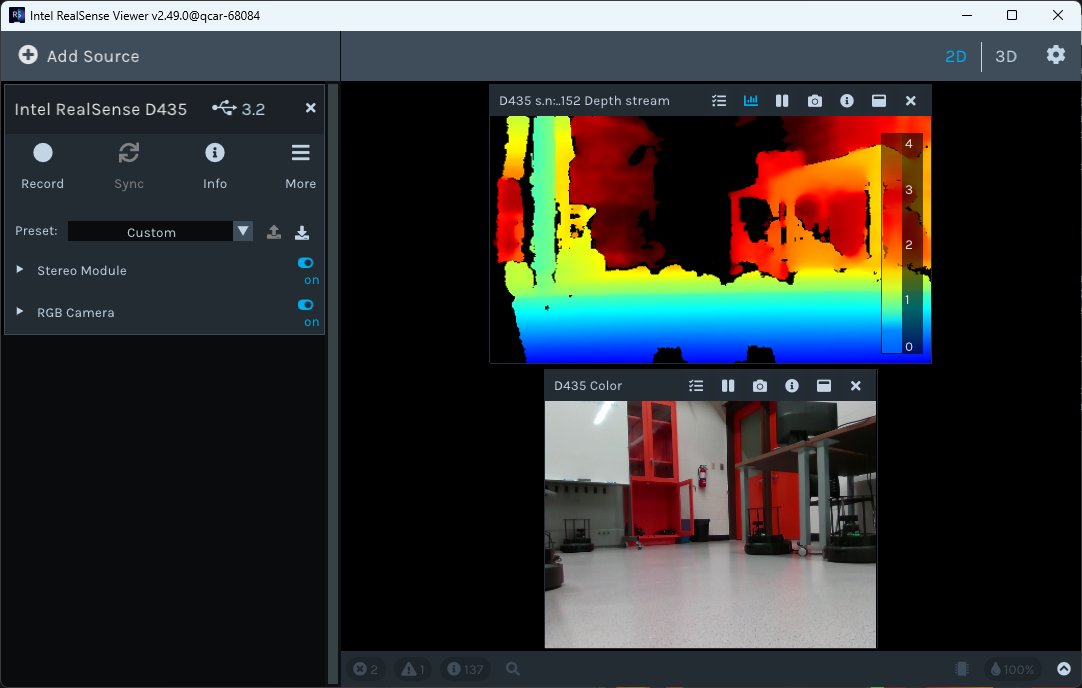Turn off the Stereo Module toggle
The height and width of the screenshot is (688, 1082).
tap(306, 263)
